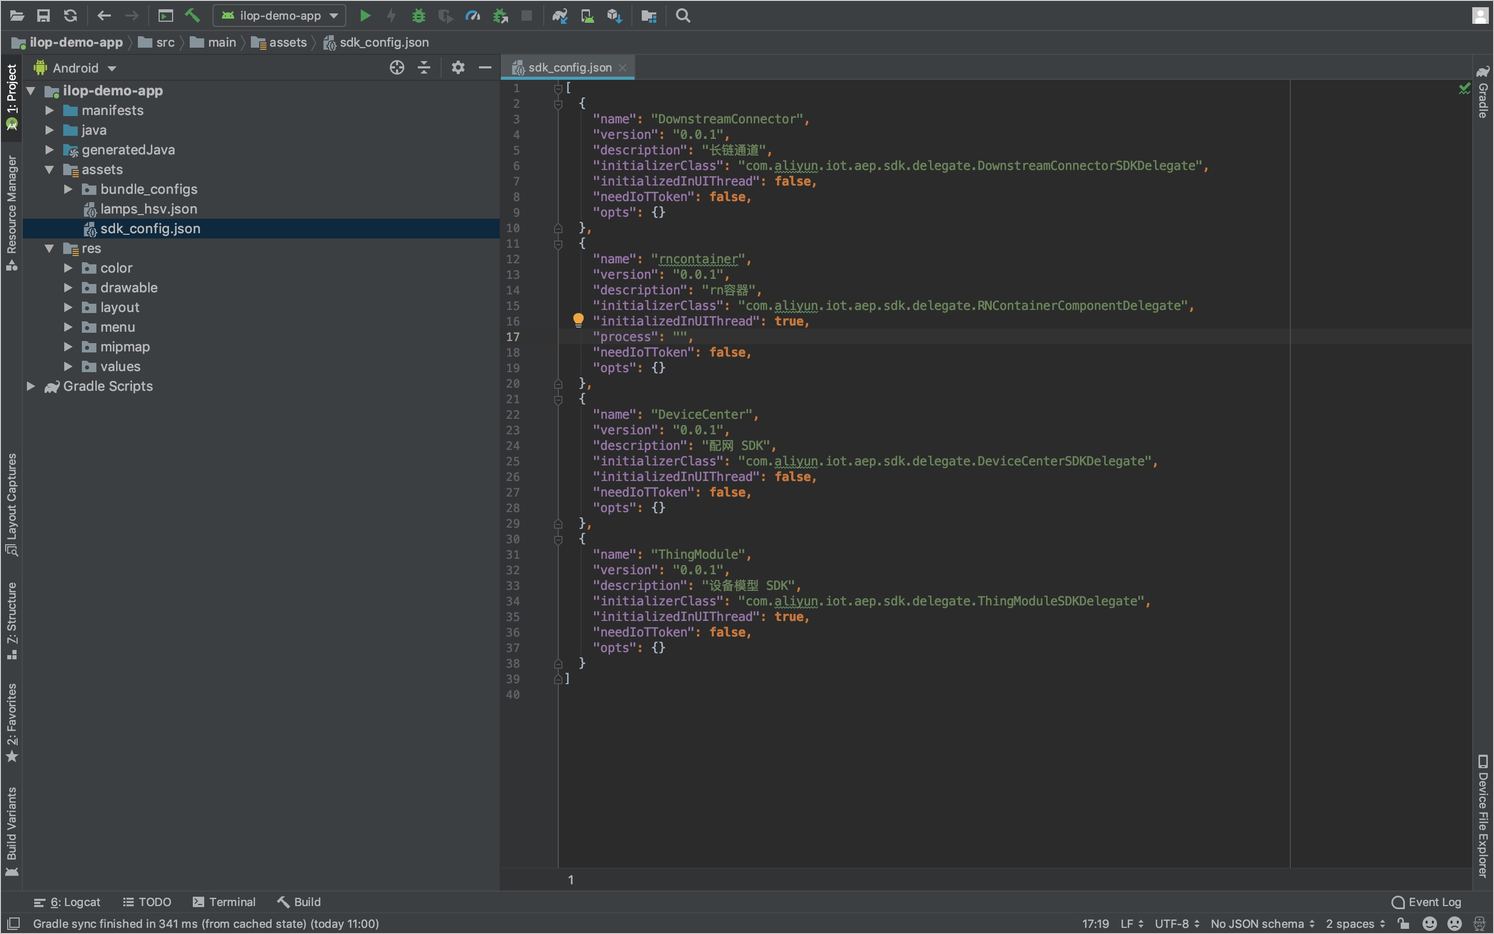Click the Scroll from Source target icon
Screen dimensions: 1494x934
pos(397,68)
